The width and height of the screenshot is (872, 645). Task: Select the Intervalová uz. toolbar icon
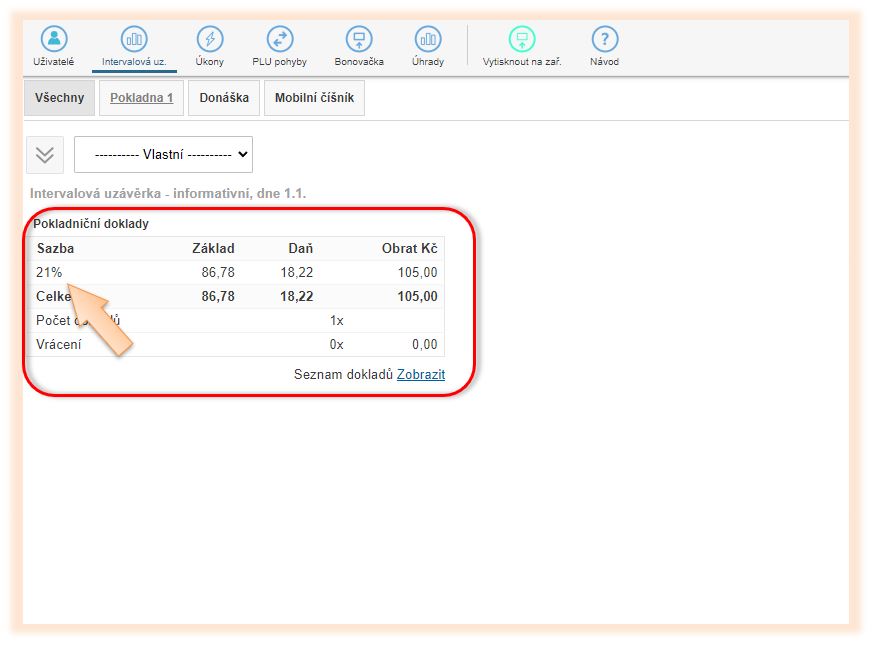pyautogui.click(x=134, y=40)
